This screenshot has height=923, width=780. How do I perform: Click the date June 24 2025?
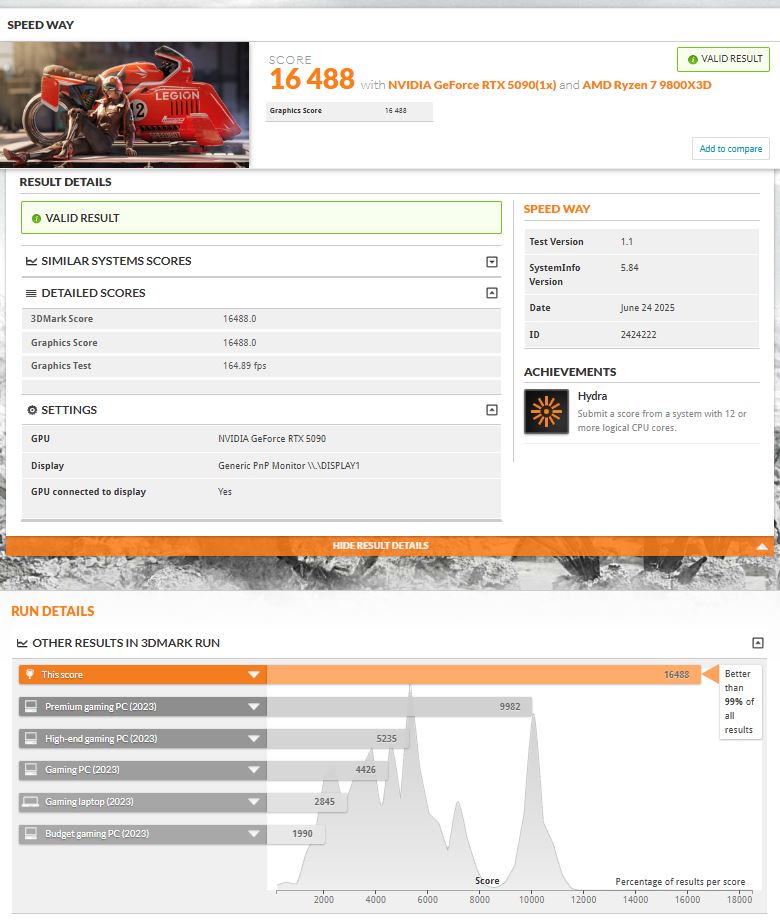pyautogui.click(x=647, y=307)
